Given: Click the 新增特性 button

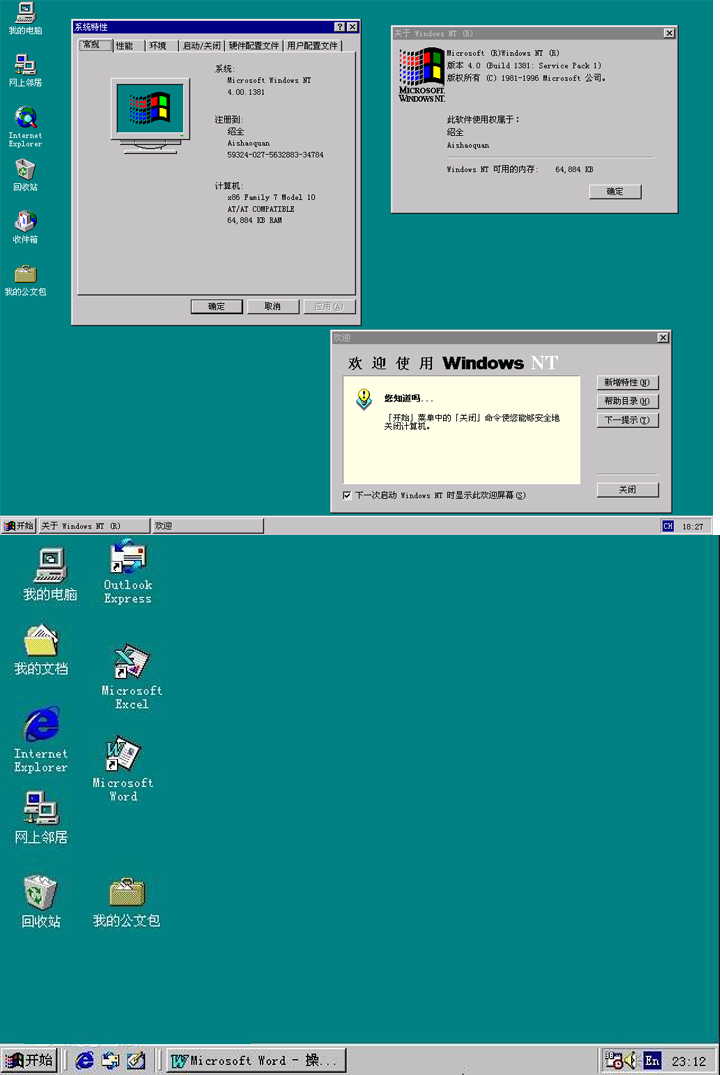Looking at the screenshot, I should [627, 383].
